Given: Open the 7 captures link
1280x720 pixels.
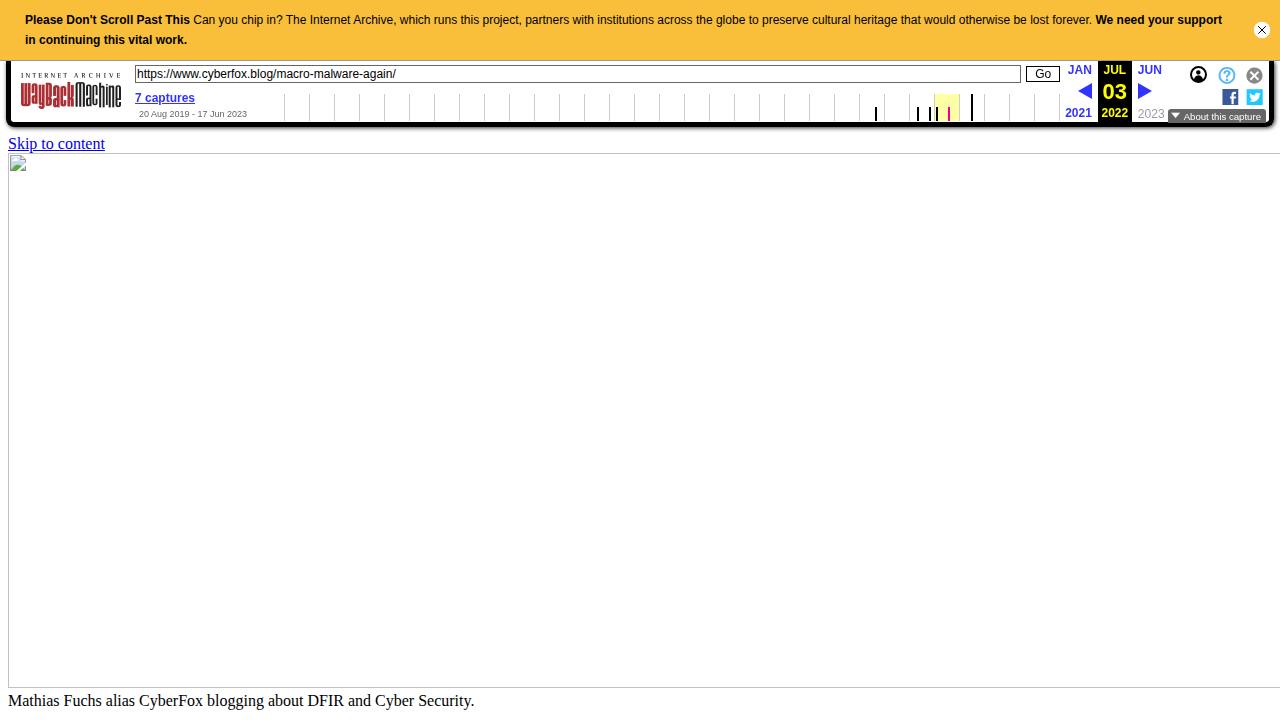Looking at the screenshot, I should [165, 98].
